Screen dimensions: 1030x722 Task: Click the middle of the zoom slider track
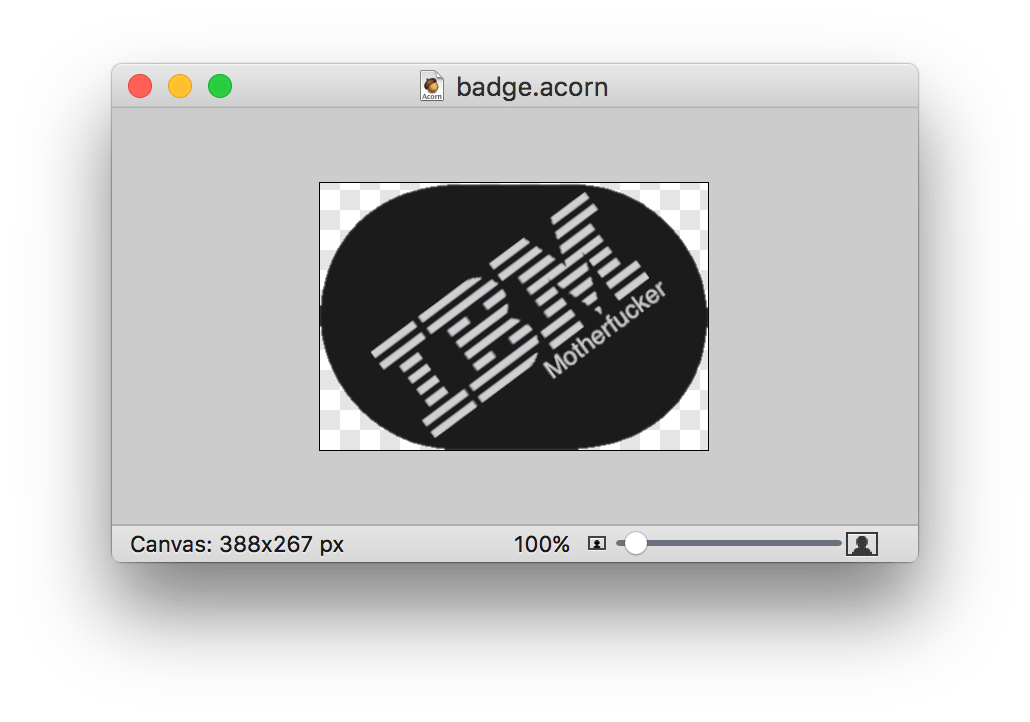[x=730, y=543]
